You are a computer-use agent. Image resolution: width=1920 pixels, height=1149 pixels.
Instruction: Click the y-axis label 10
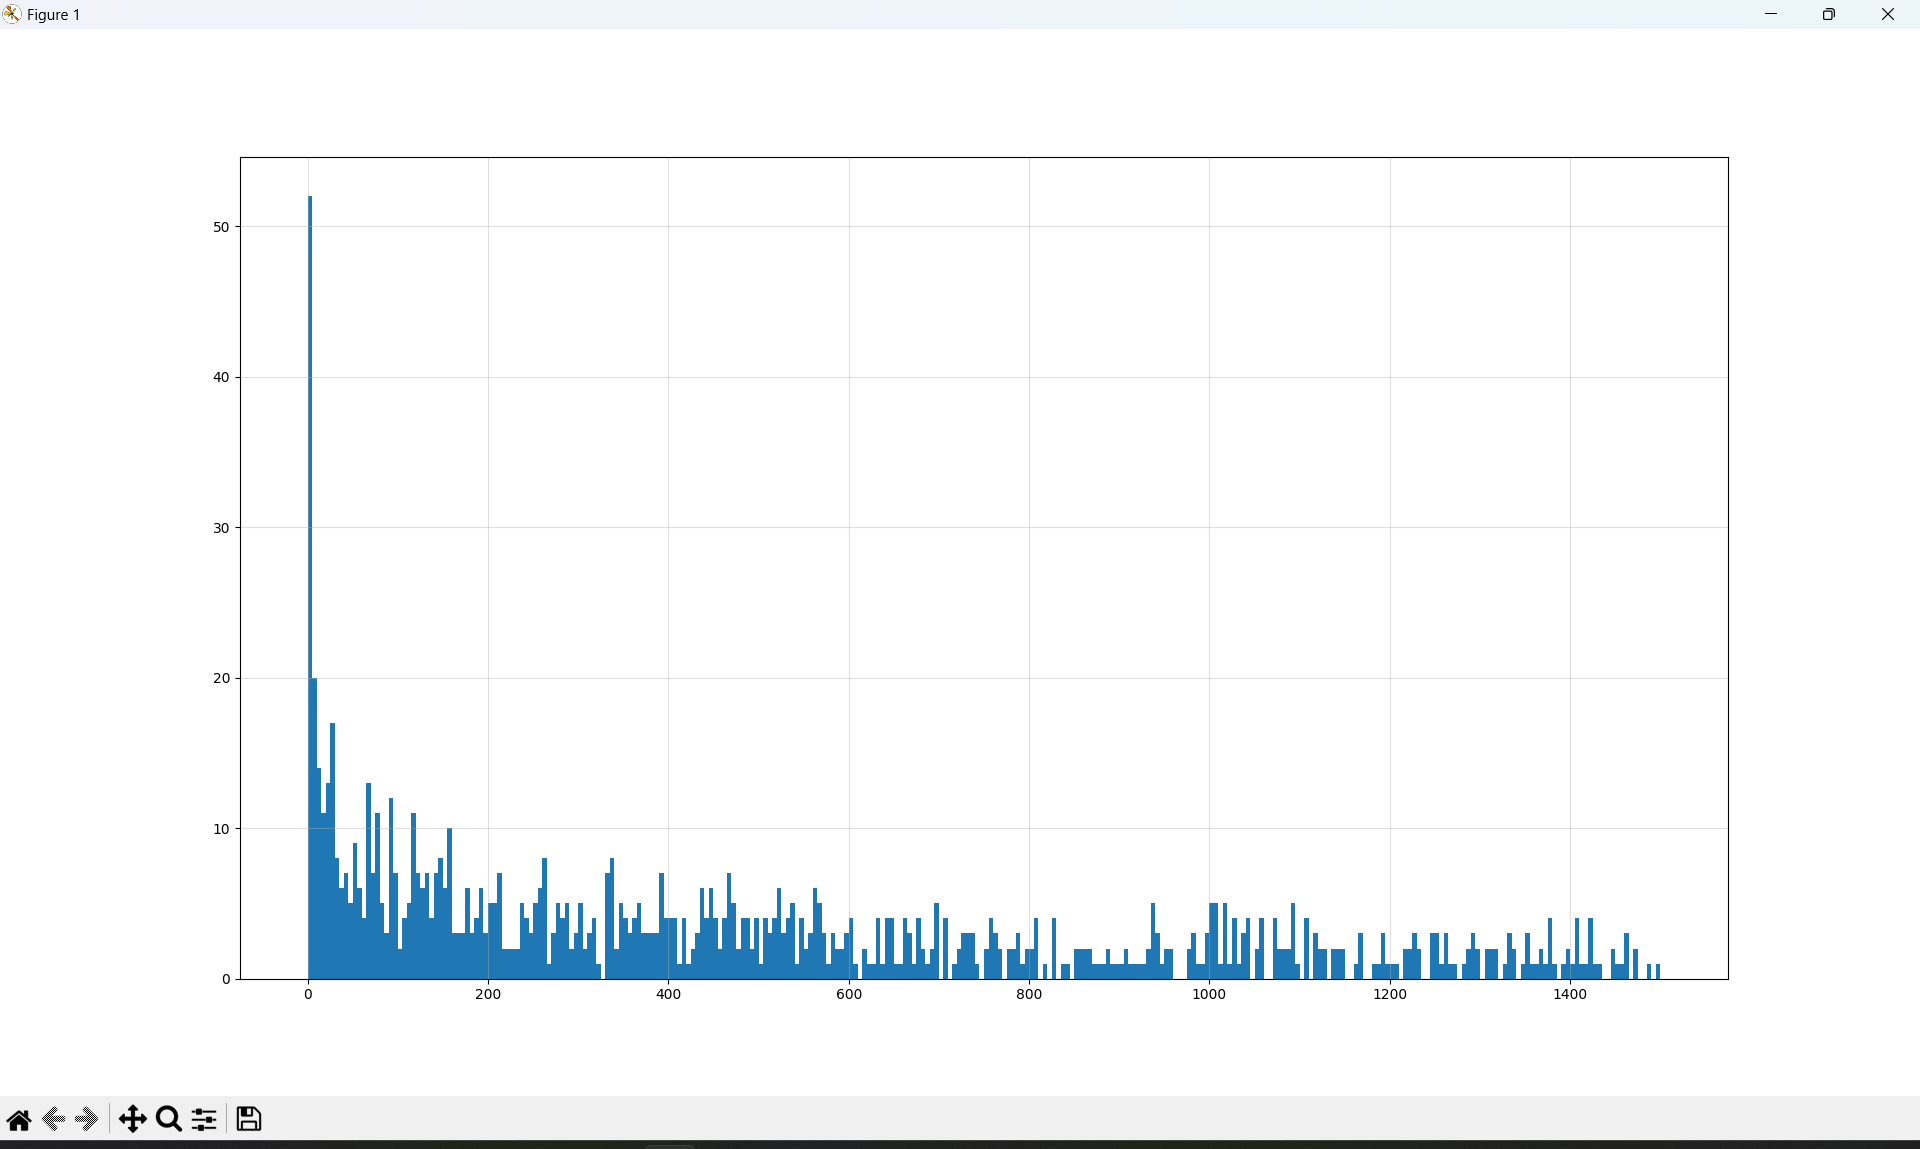221,829
